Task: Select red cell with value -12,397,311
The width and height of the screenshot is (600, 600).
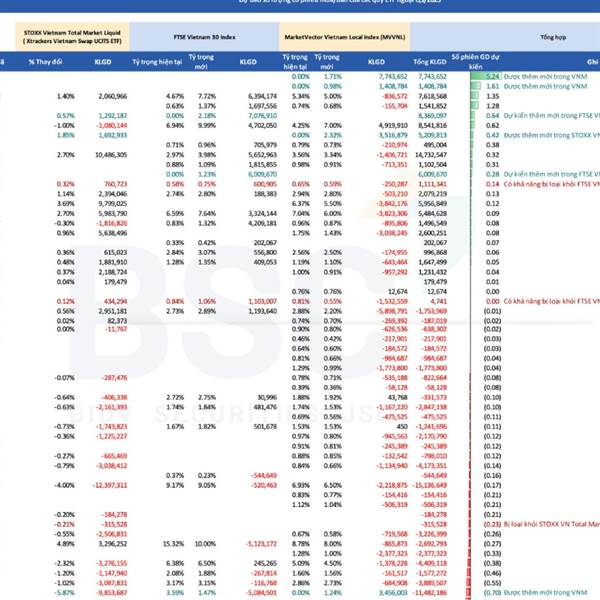Action: (110, 485)
